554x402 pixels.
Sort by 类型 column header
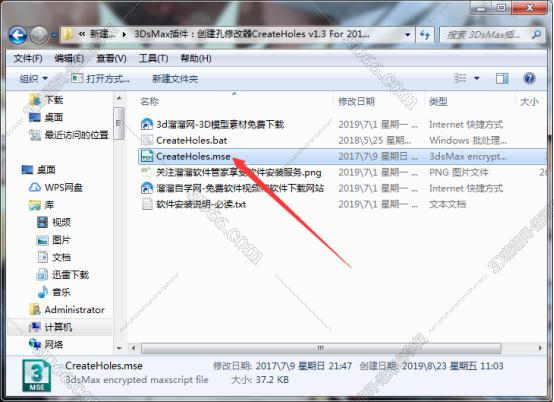[438, 102]
